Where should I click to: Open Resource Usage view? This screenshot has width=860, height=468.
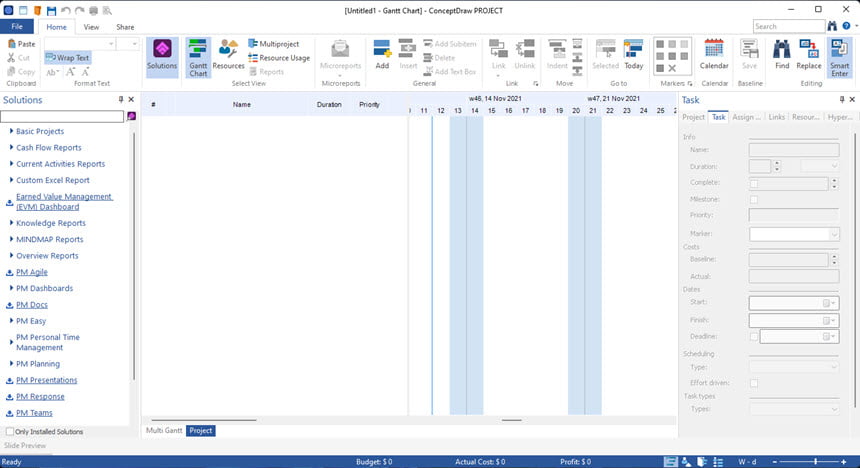[279, 58]
